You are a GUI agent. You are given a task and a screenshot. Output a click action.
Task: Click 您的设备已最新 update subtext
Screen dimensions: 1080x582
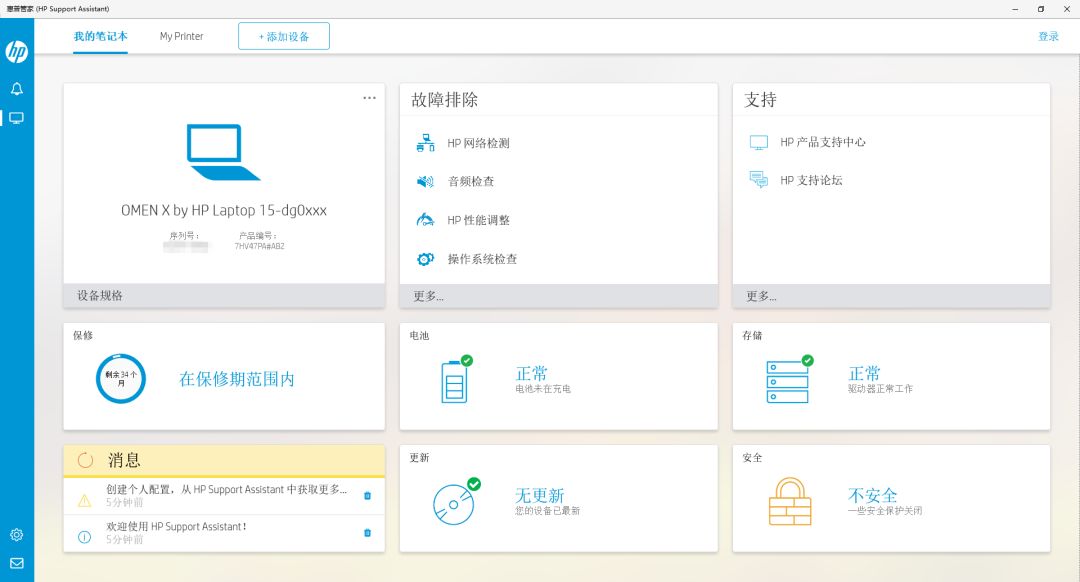[x=548, y=511]
